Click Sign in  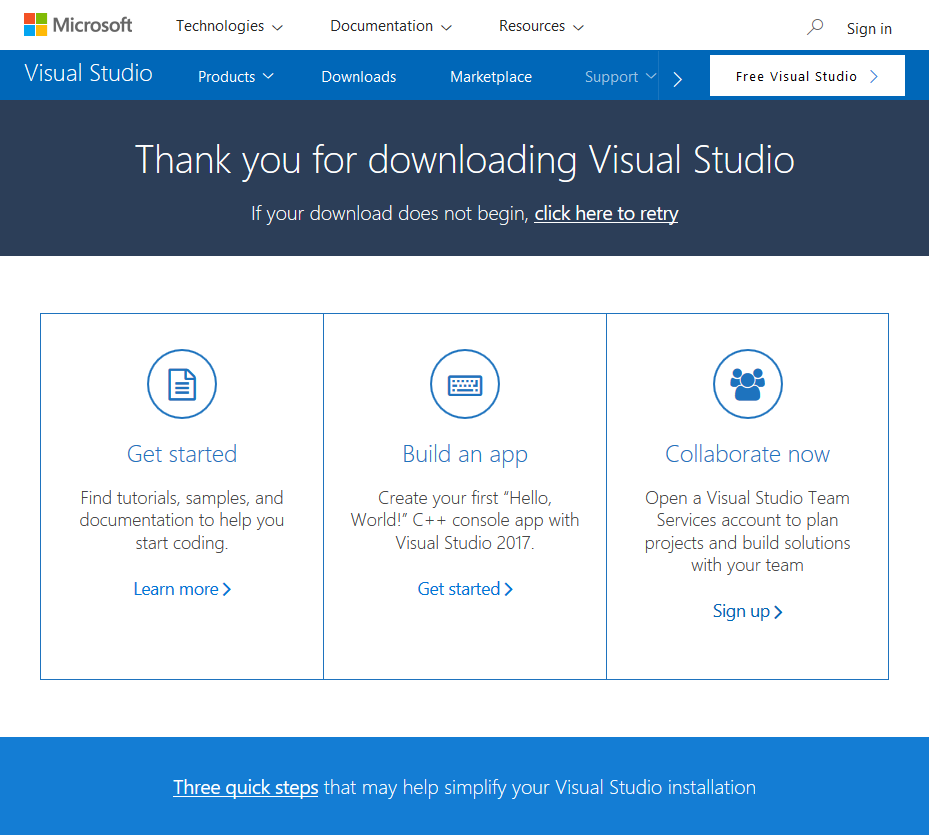coord(869,28)
